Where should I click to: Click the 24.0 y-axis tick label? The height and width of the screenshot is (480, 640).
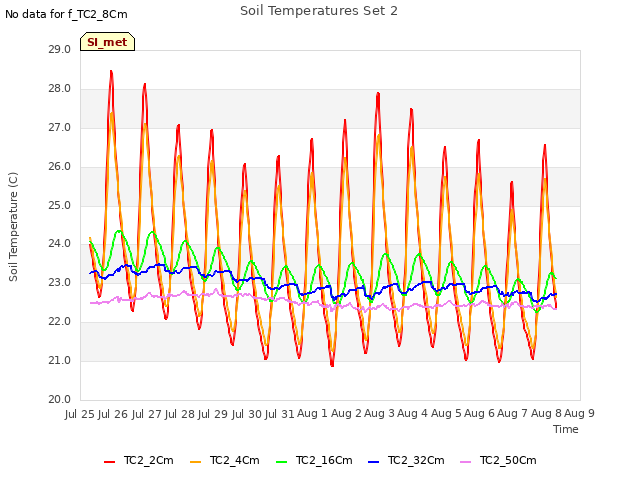click(60, 244)
